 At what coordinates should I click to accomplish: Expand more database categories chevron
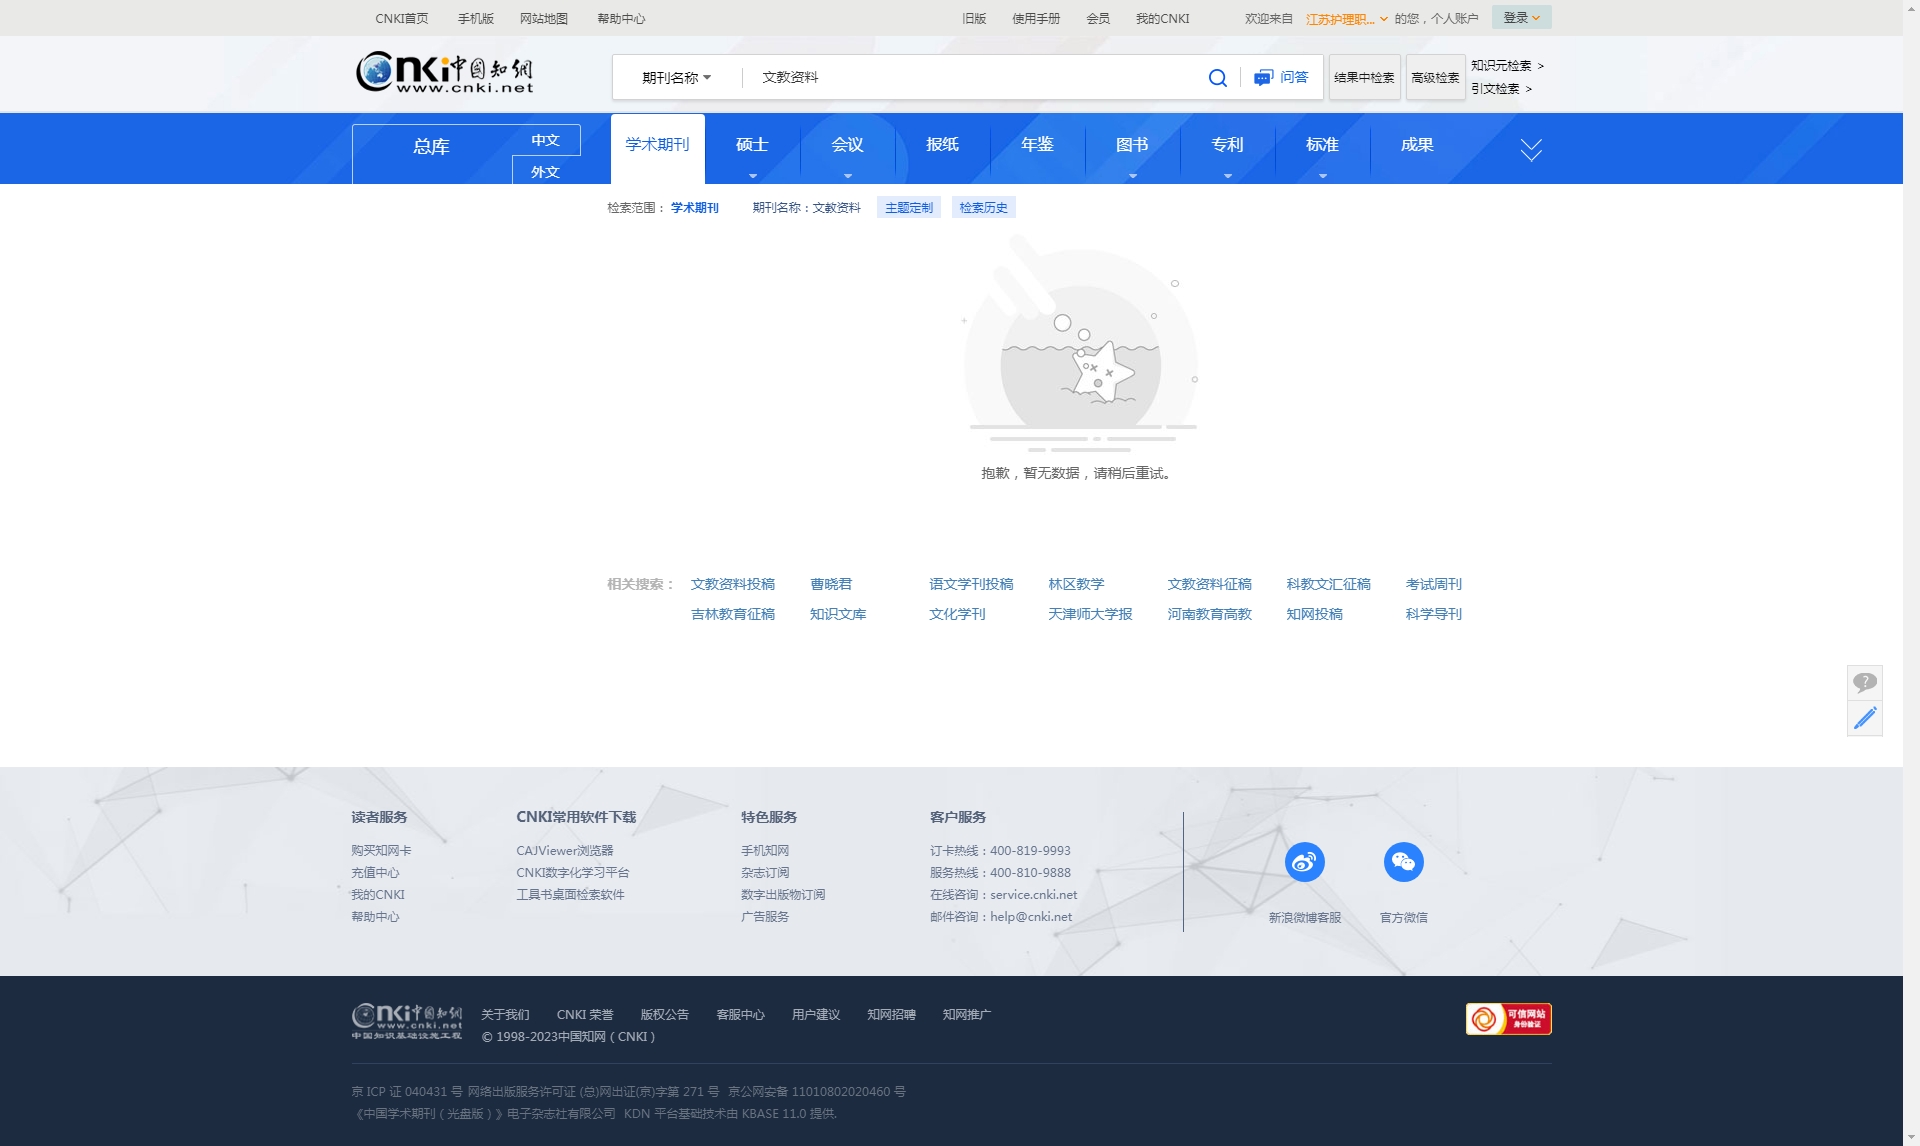point(1530,150)
